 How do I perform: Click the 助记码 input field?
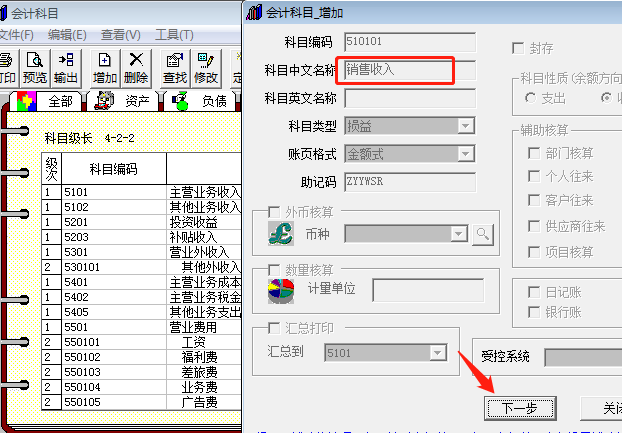[410, 182]
